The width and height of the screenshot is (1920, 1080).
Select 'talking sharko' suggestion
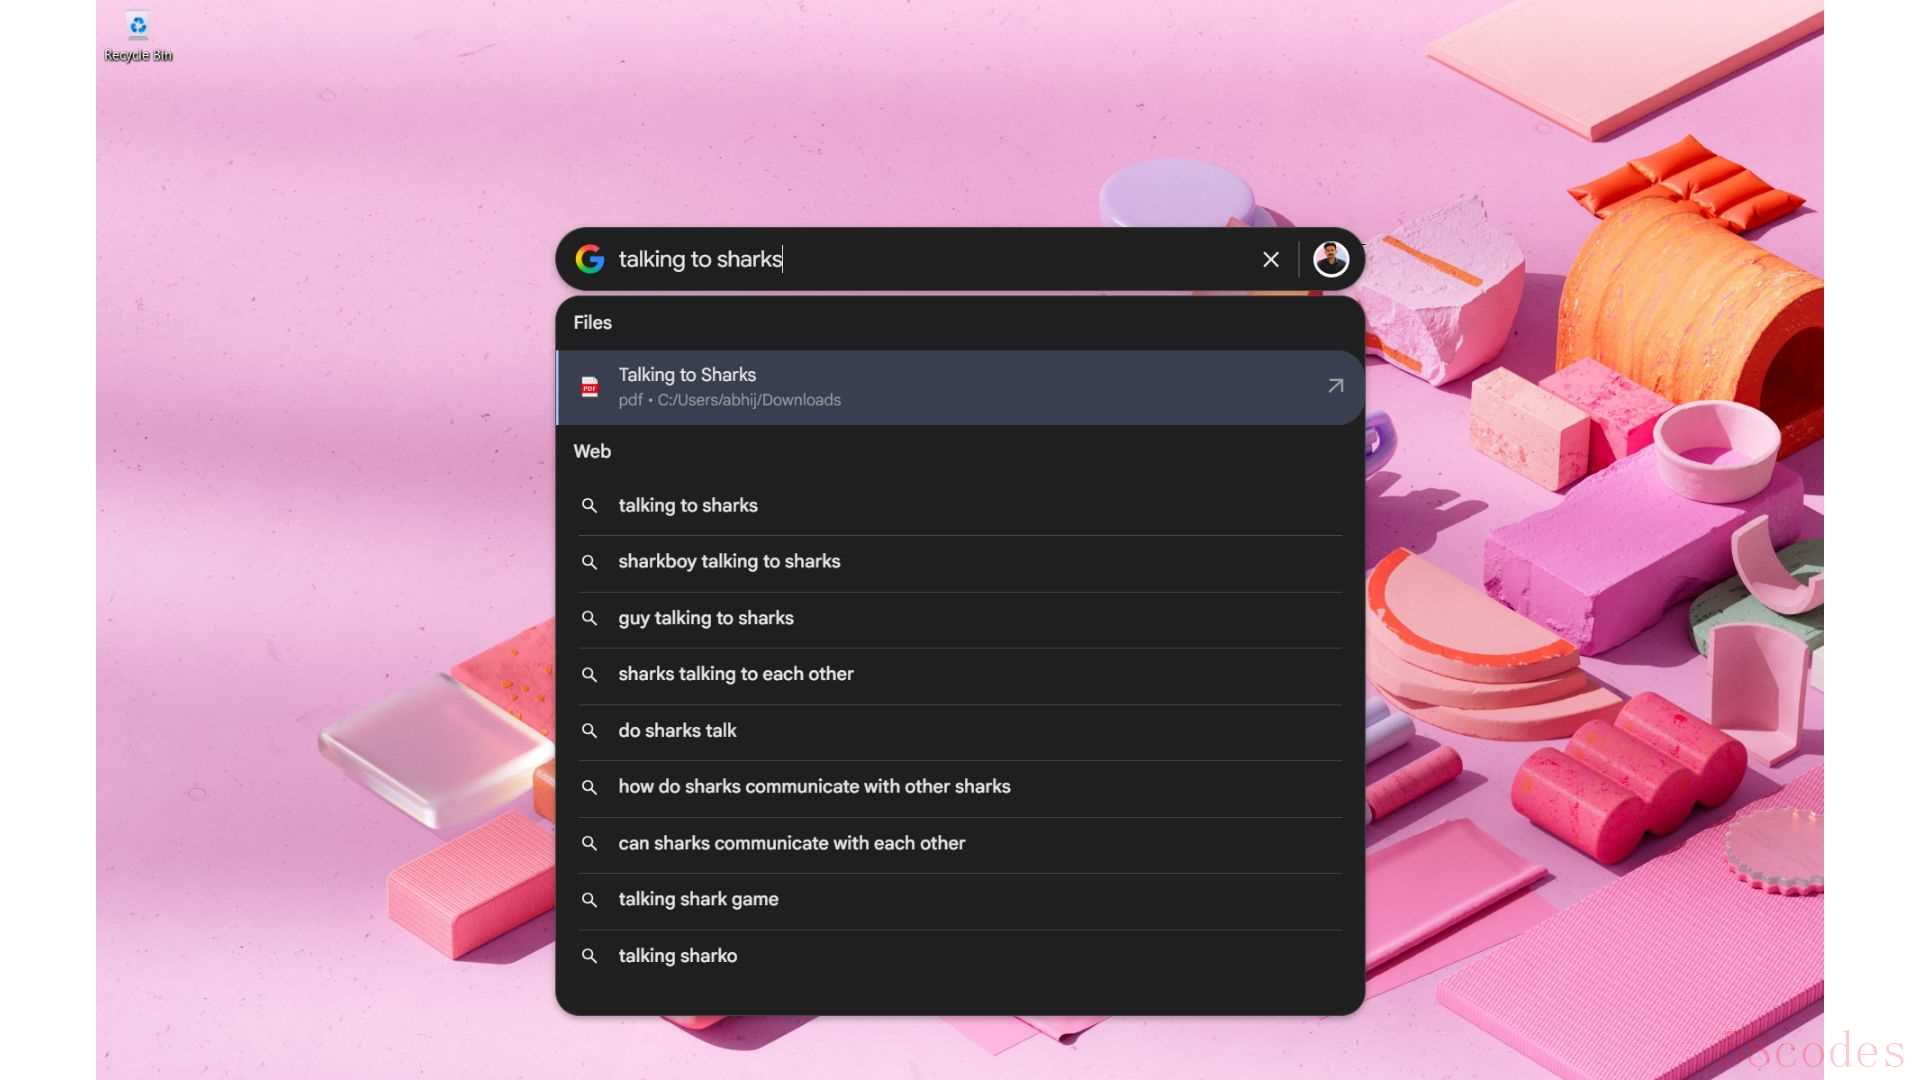point(677,956)
